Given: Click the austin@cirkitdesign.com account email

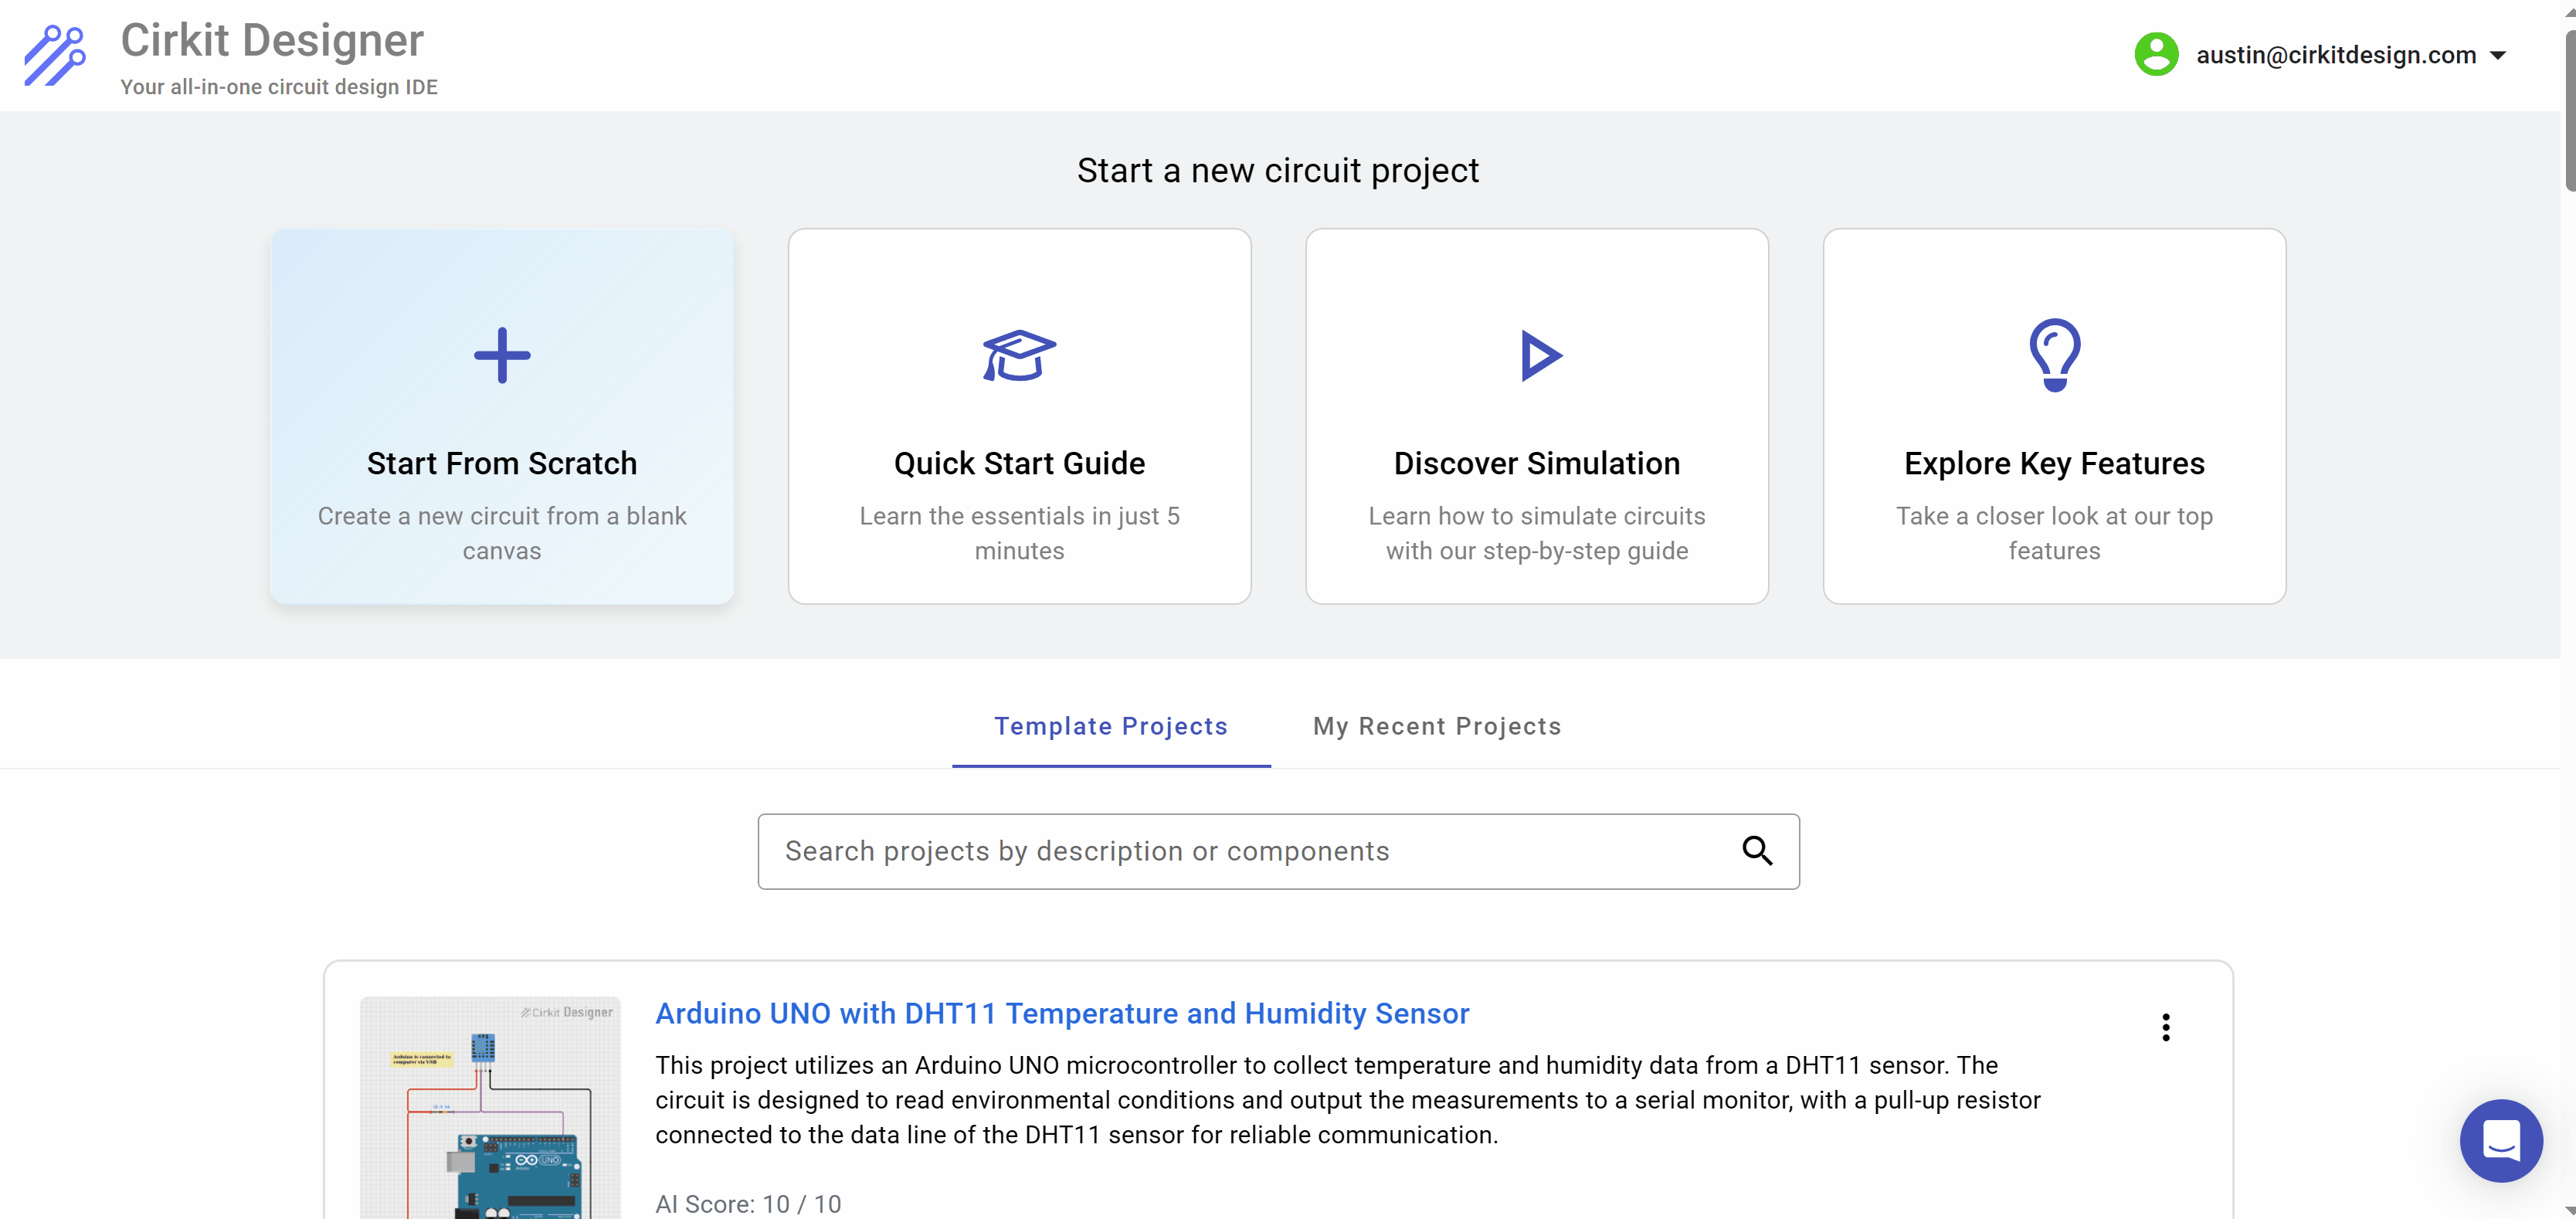Looking at the screenshot, I should coord(2335,55).
